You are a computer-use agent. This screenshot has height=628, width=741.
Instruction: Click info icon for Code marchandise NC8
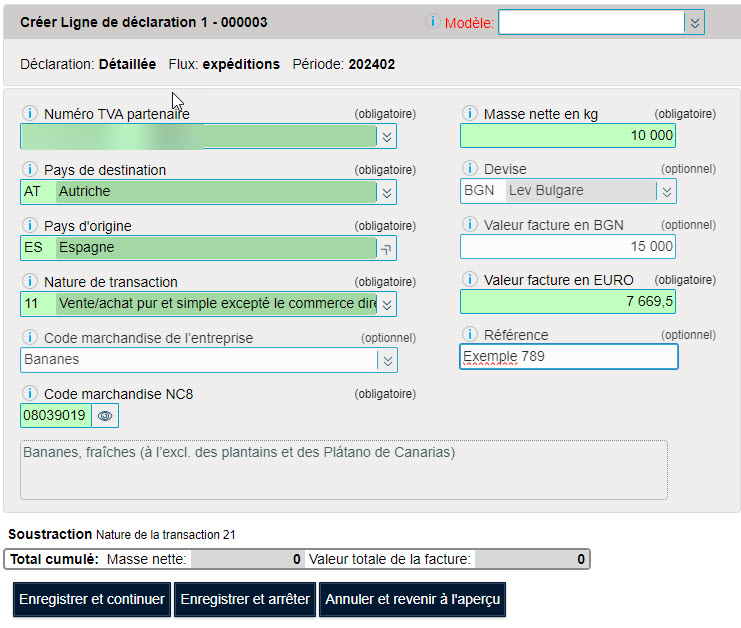click(x=30, y=393)
